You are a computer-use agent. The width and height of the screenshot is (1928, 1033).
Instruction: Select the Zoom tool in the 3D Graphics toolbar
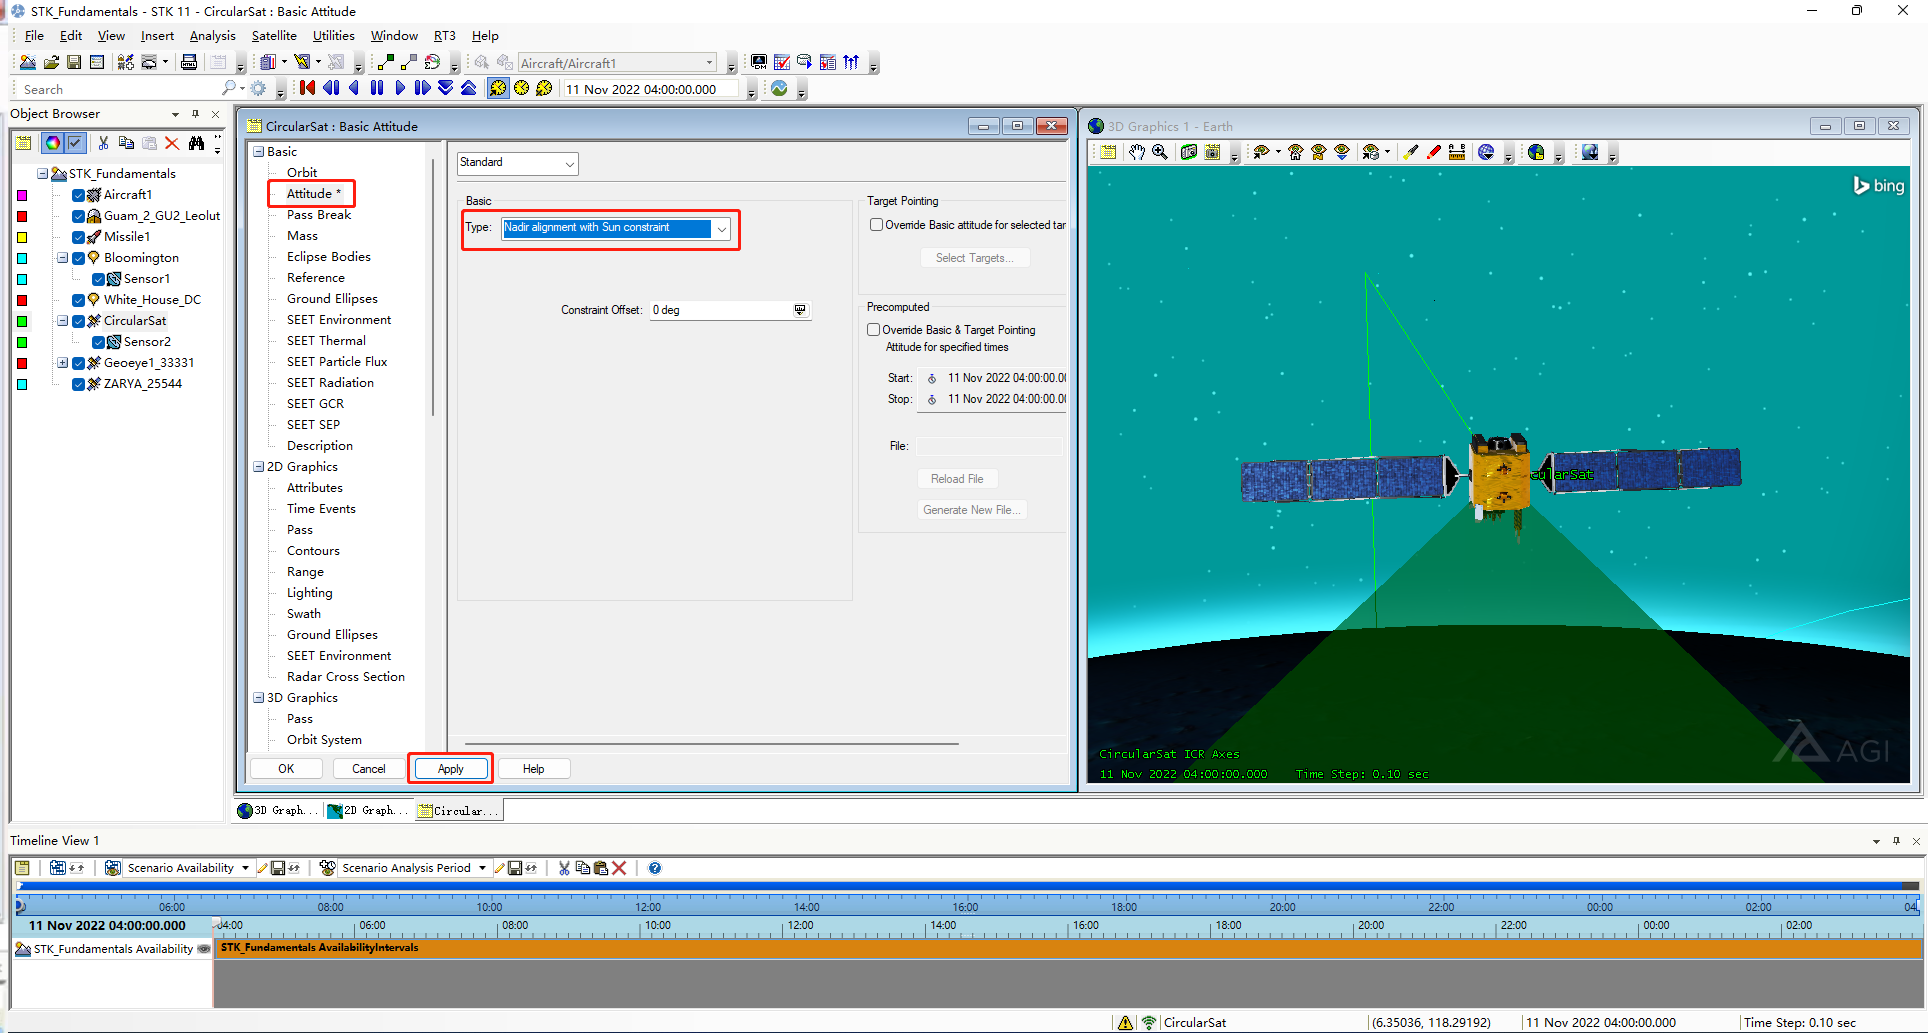click(1160, 152)
